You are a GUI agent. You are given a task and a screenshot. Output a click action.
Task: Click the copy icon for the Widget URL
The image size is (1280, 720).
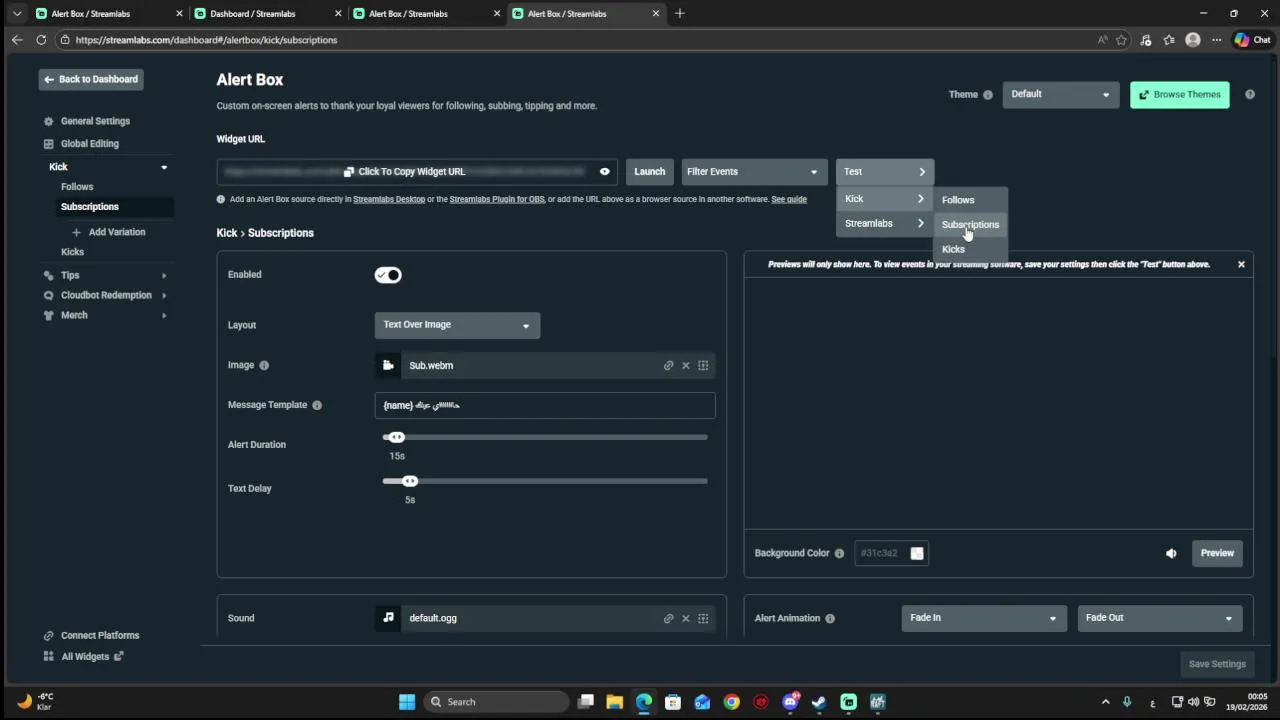(349, 172)
